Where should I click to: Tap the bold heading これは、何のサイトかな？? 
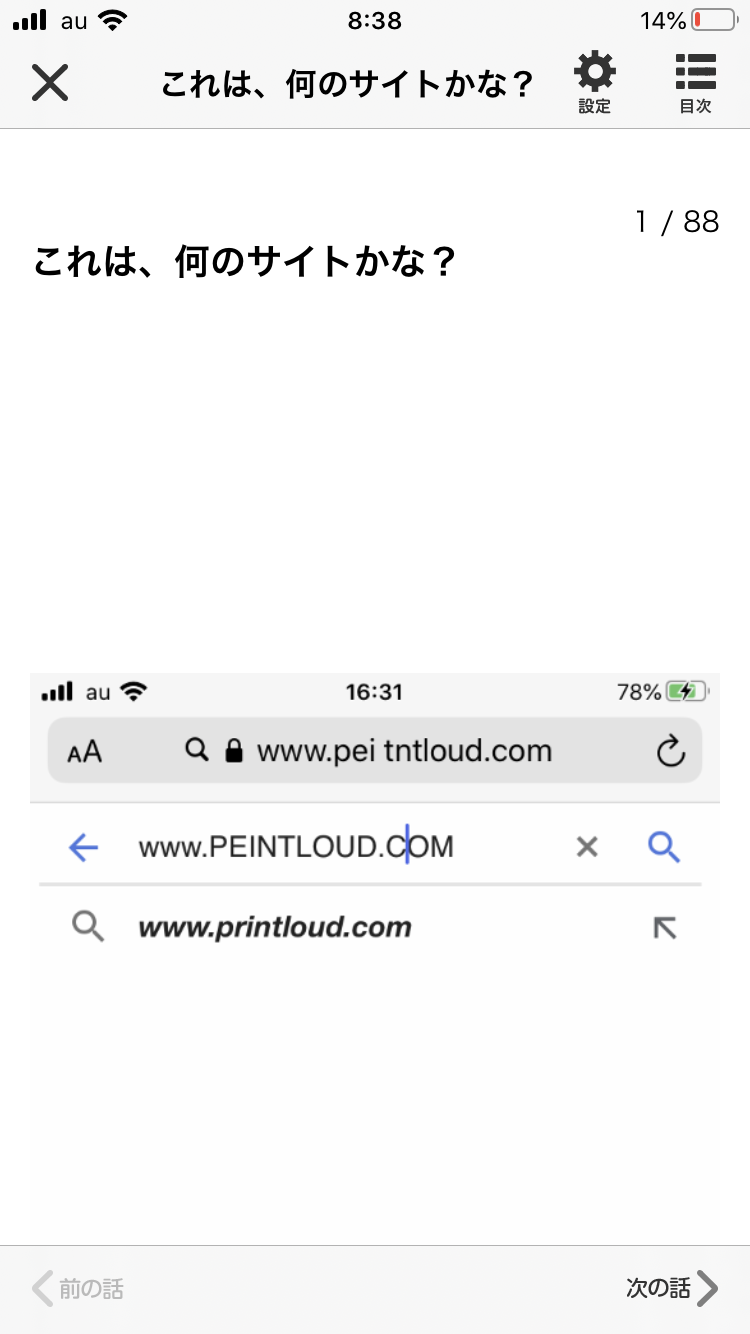click(x=245, y=263)
